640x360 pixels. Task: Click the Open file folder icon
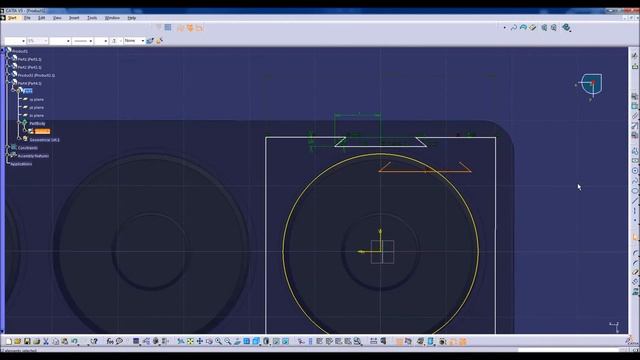coord(18,341)
